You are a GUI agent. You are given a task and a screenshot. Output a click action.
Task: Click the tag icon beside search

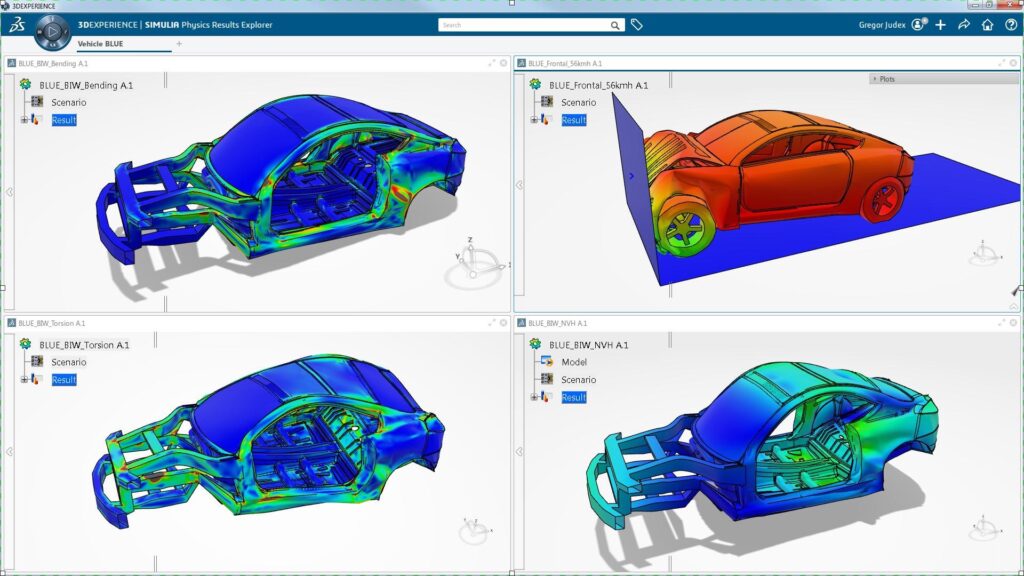(x=636, y=25)
